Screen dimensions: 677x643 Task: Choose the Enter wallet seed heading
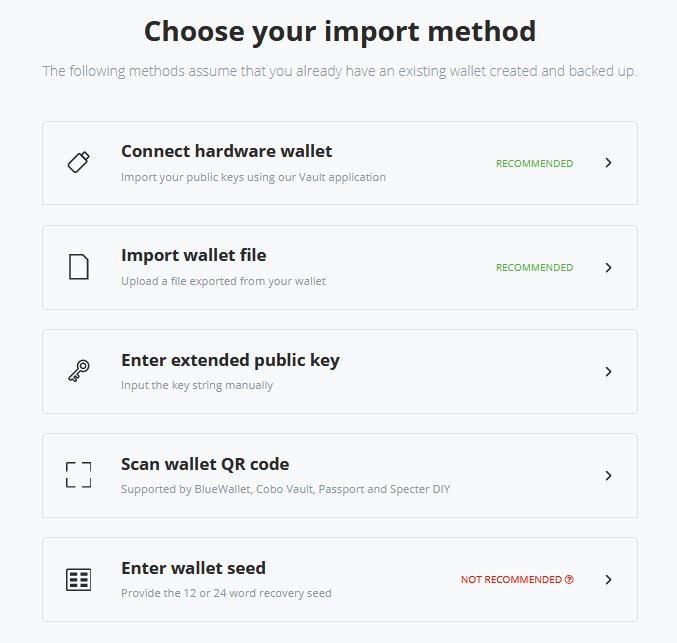coord(193,567)
